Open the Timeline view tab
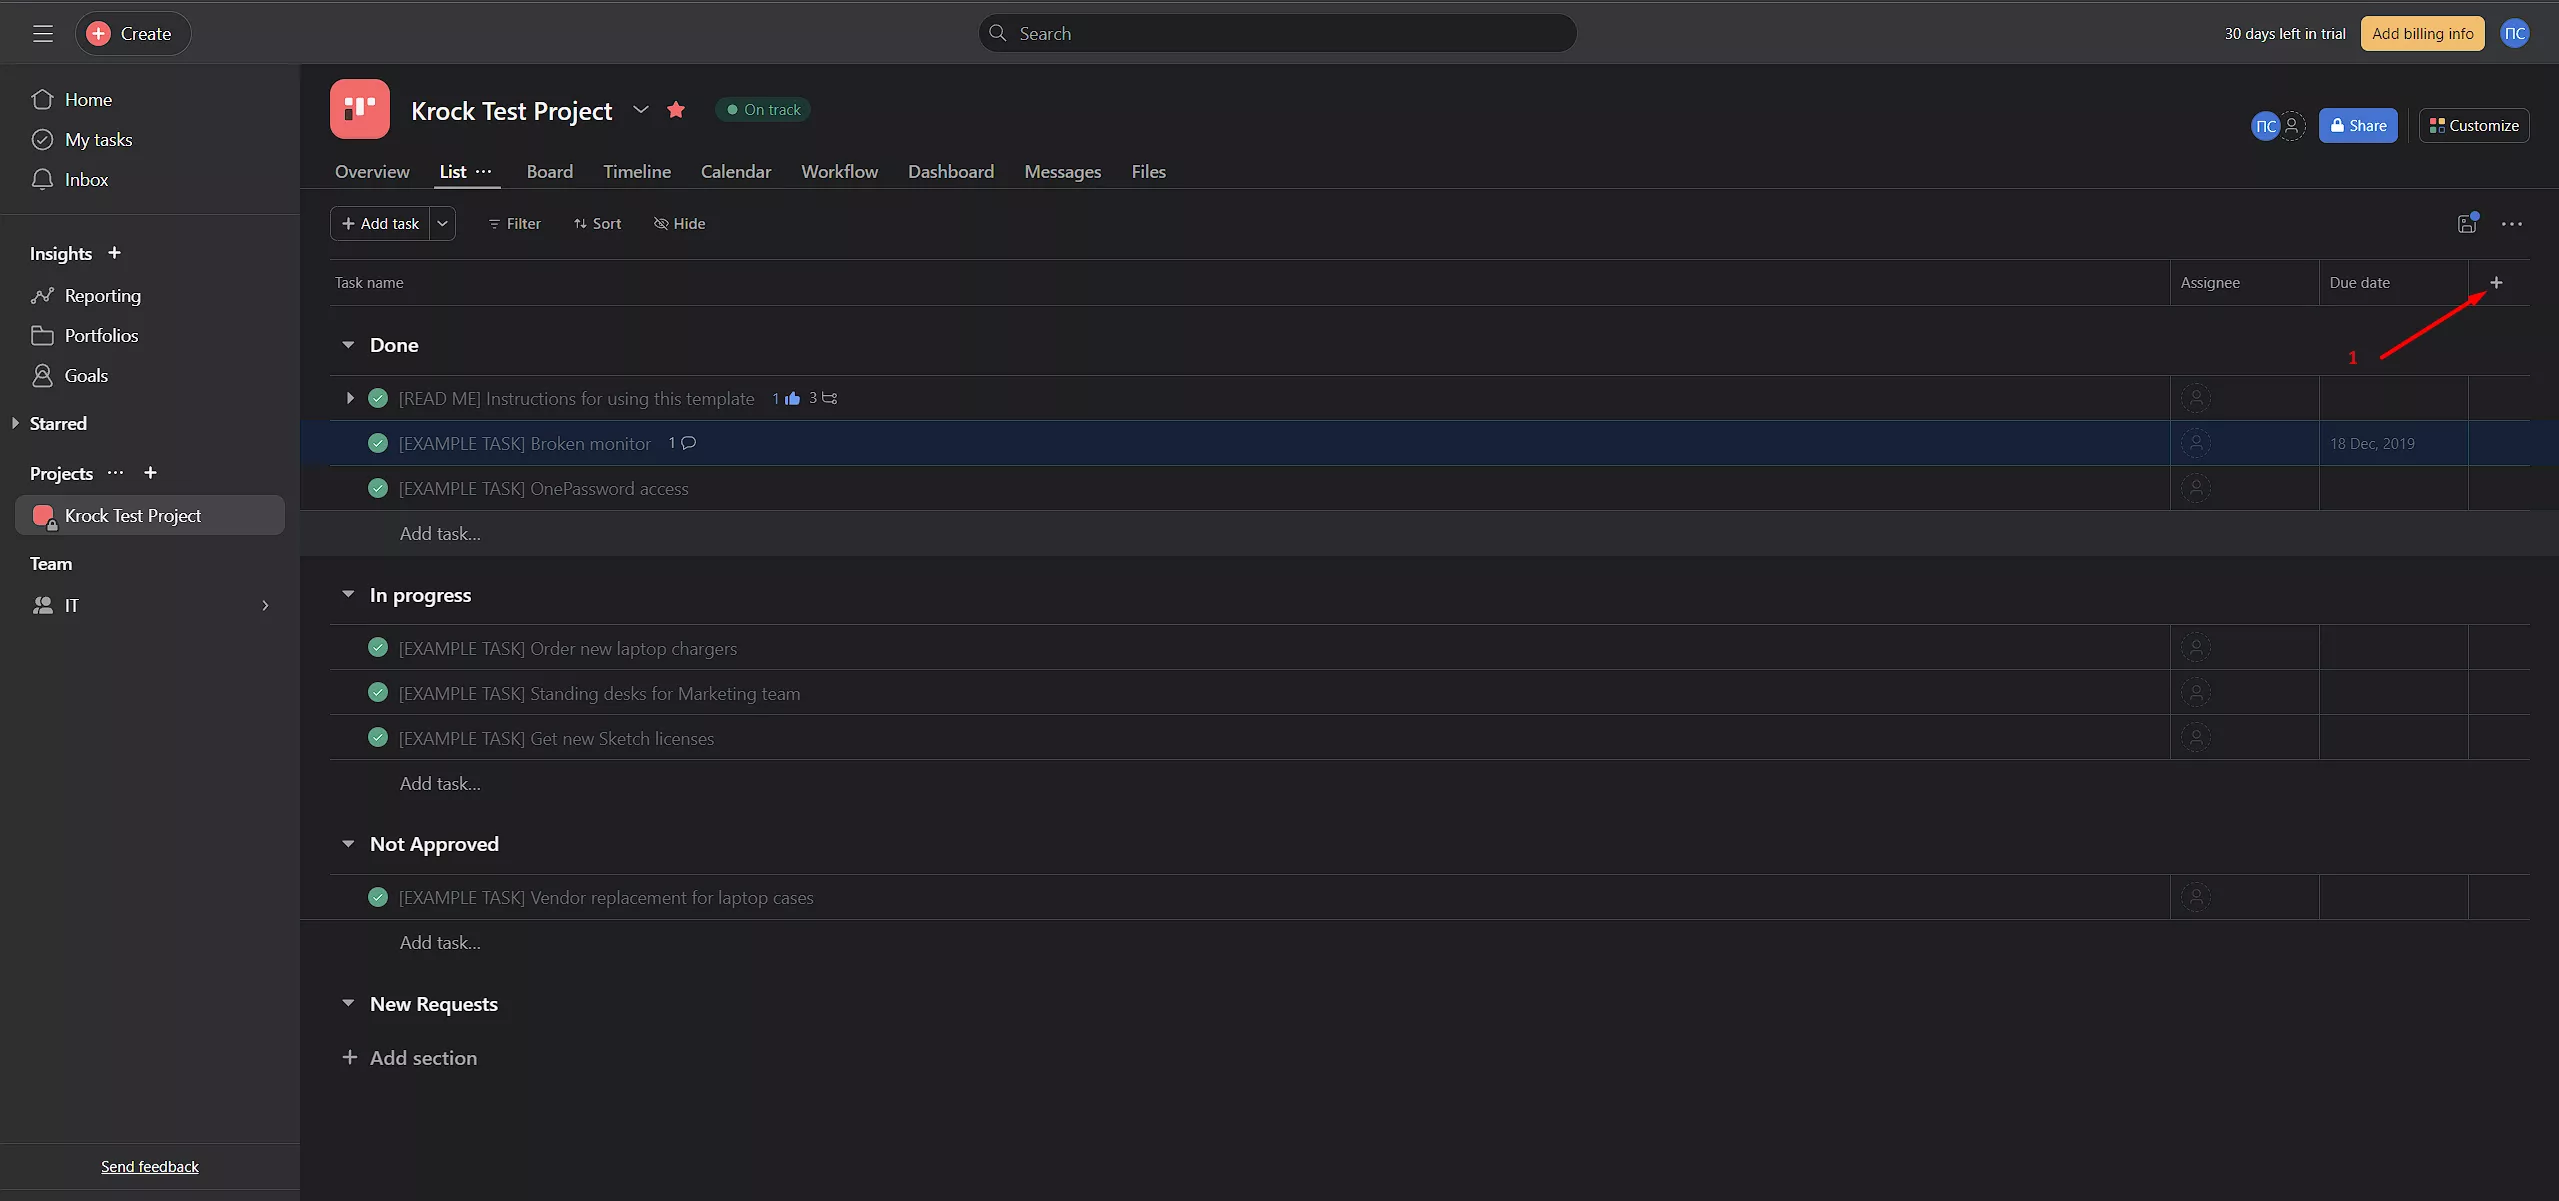The height and width of the screenshot is (1201, 2559). click(636, 171)
